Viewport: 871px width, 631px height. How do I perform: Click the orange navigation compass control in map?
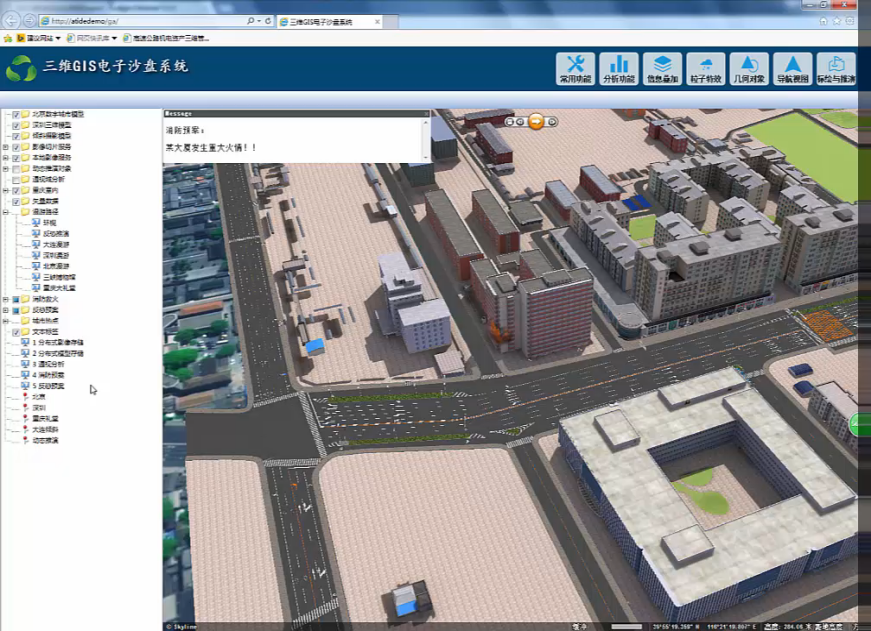pyautogui.click(x=536, y=121)
